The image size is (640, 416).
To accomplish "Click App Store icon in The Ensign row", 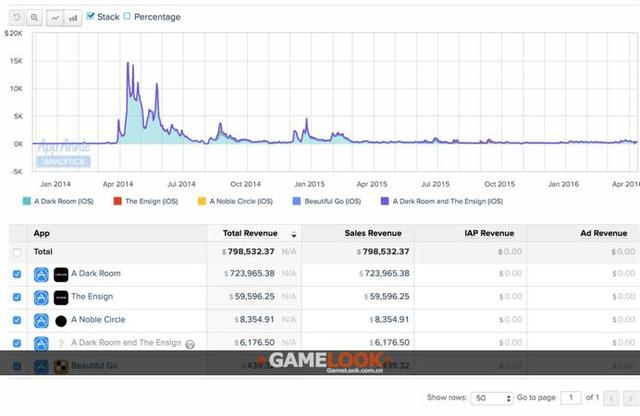I will (41, 296).
